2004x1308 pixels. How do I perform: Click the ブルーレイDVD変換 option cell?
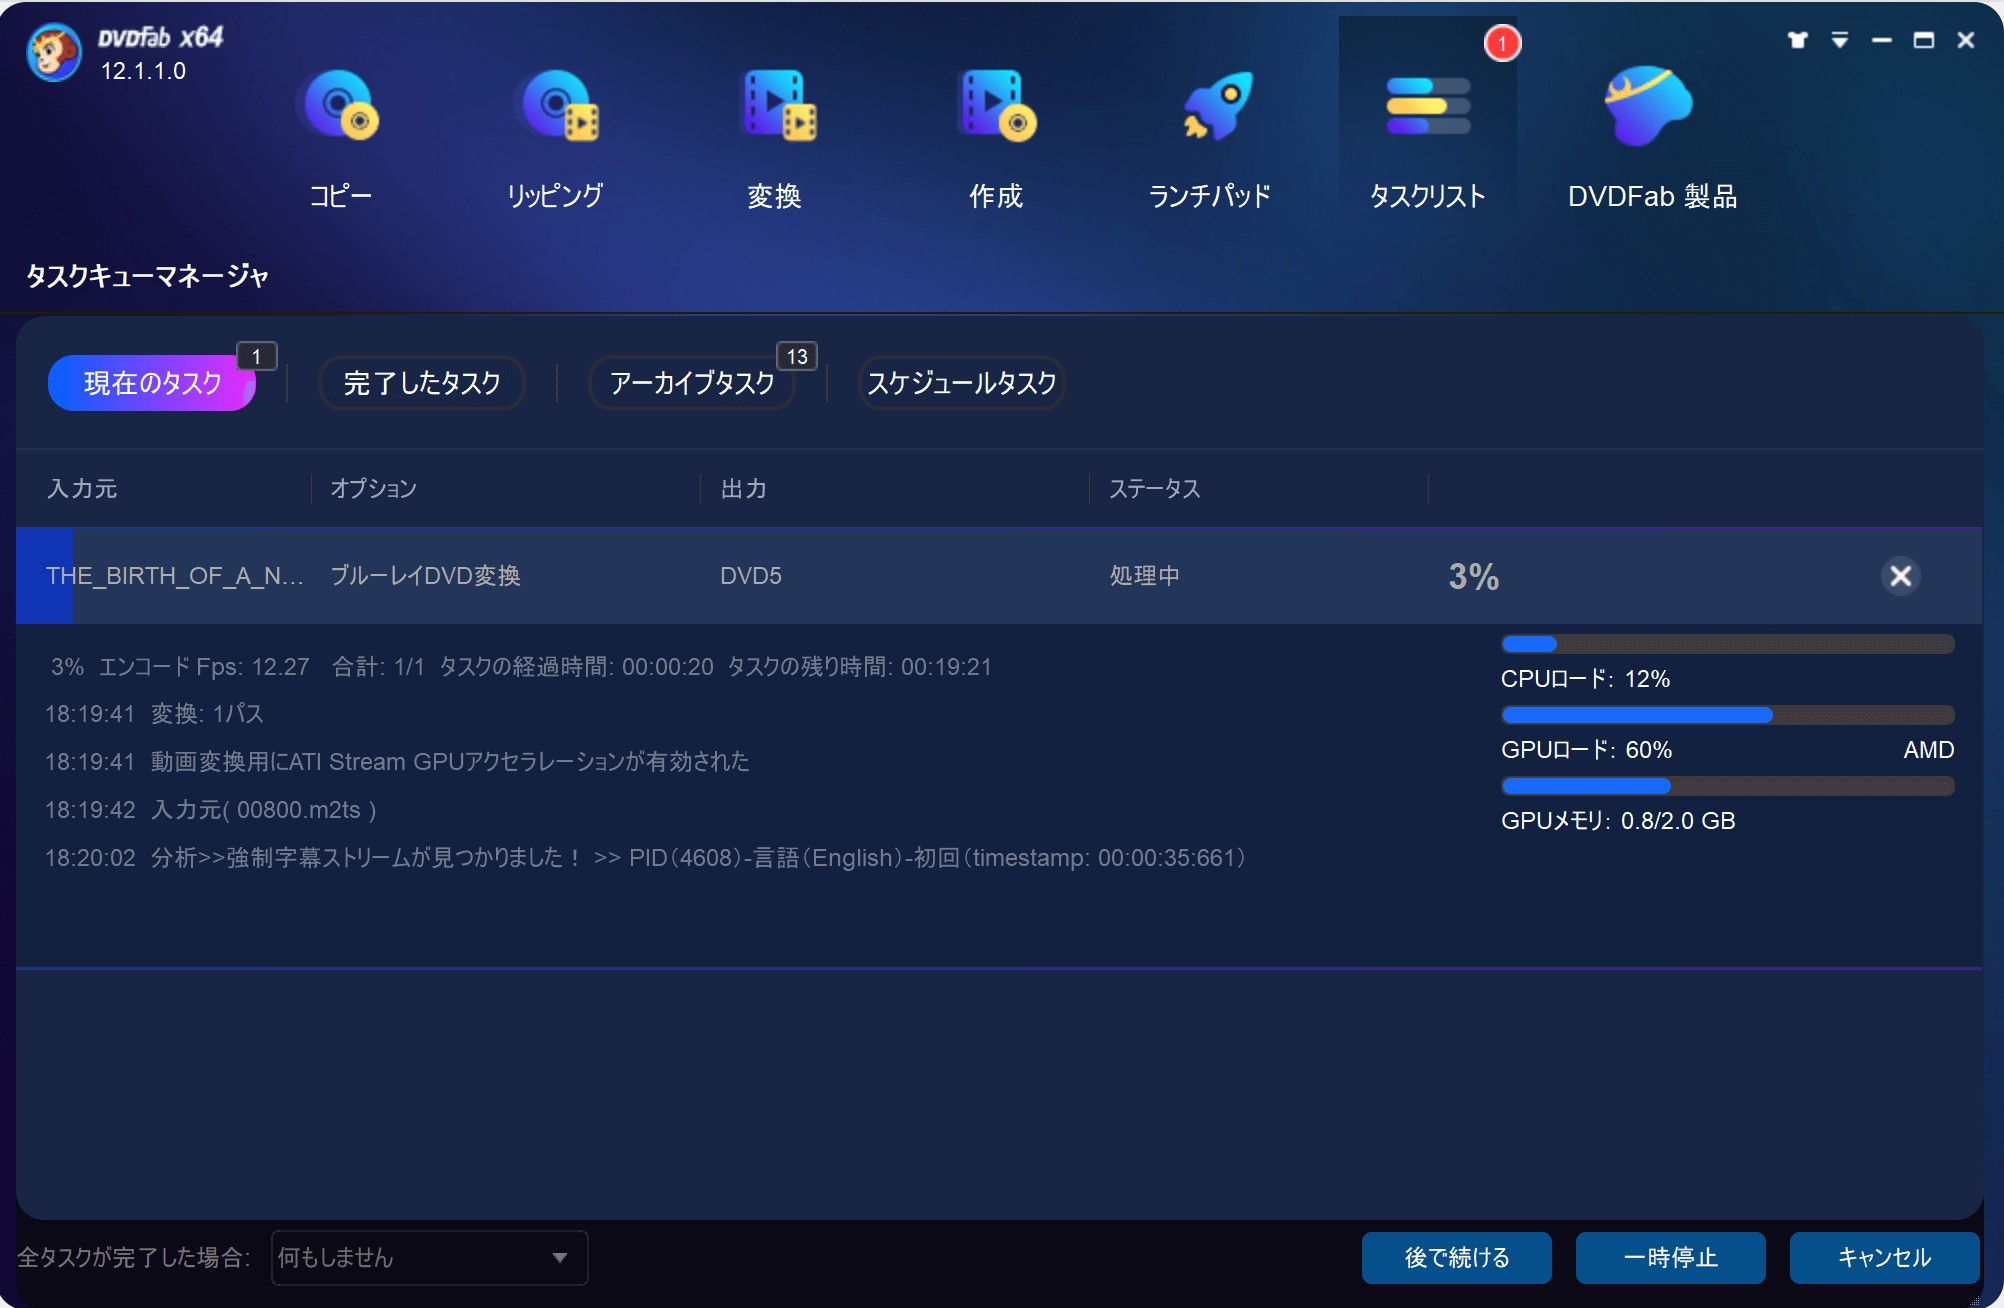425,576
